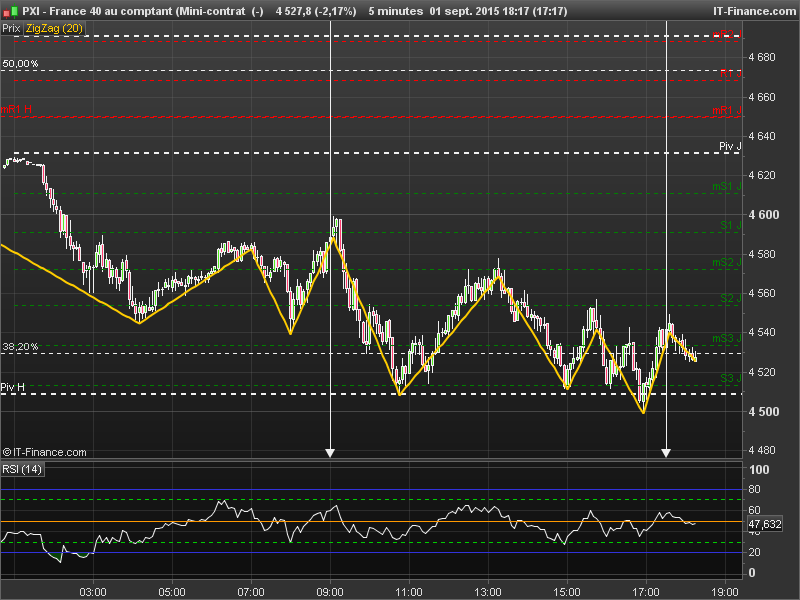Click the mS2 J support label
Viewport: 800px width, 600px height.
click(727, 262)
